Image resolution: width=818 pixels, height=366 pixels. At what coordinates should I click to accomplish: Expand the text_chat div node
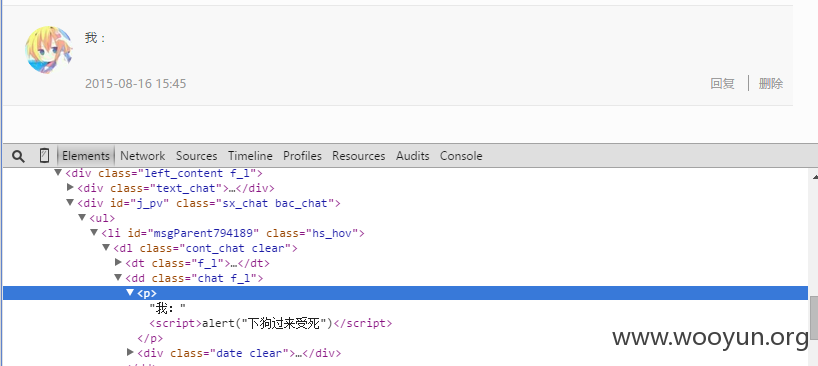tap(70, 187)
